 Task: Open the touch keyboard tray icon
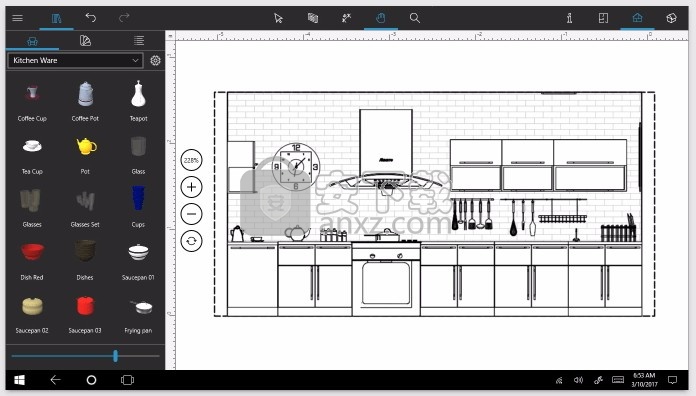tap(618, 380)
